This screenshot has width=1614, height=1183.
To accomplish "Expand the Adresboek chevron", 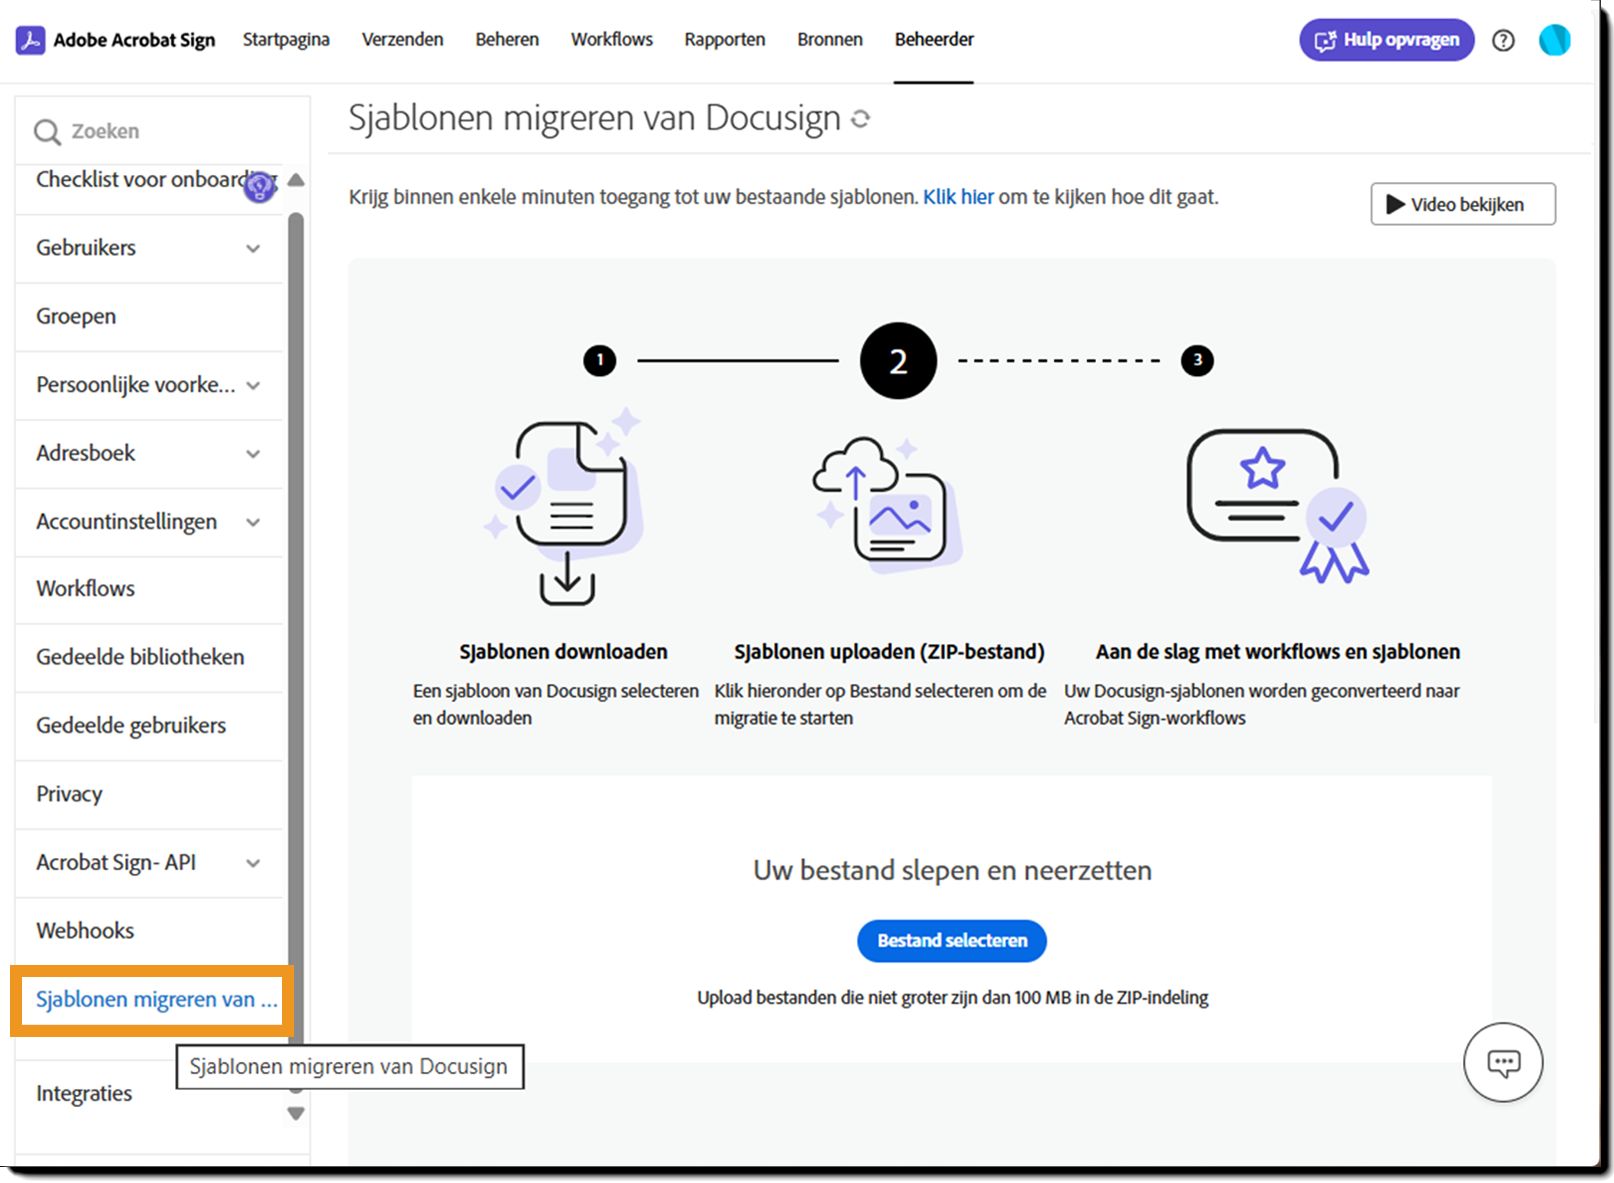I will 254,454.
